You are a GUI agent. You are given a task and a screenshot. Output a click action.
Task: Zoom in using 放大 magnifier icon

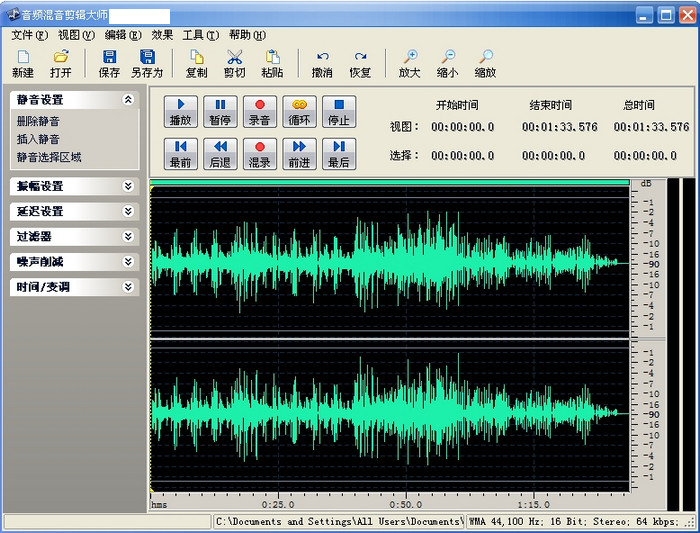point(410,63)
